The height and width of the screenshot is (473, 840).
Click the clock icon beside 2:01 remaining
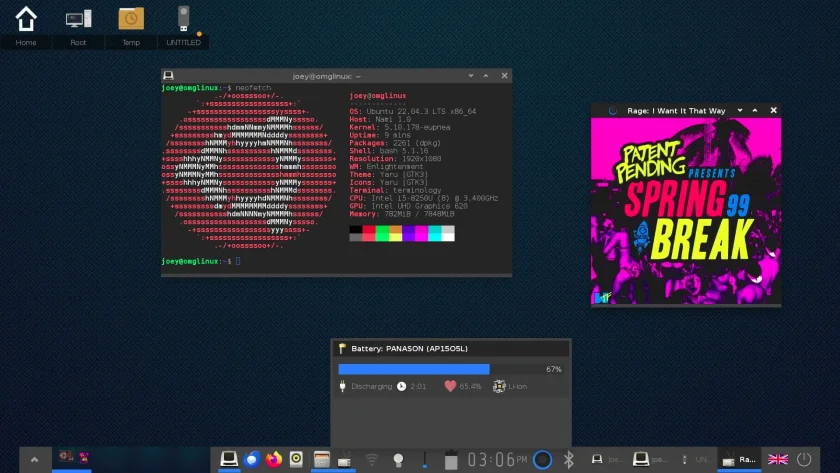point(402,386)
